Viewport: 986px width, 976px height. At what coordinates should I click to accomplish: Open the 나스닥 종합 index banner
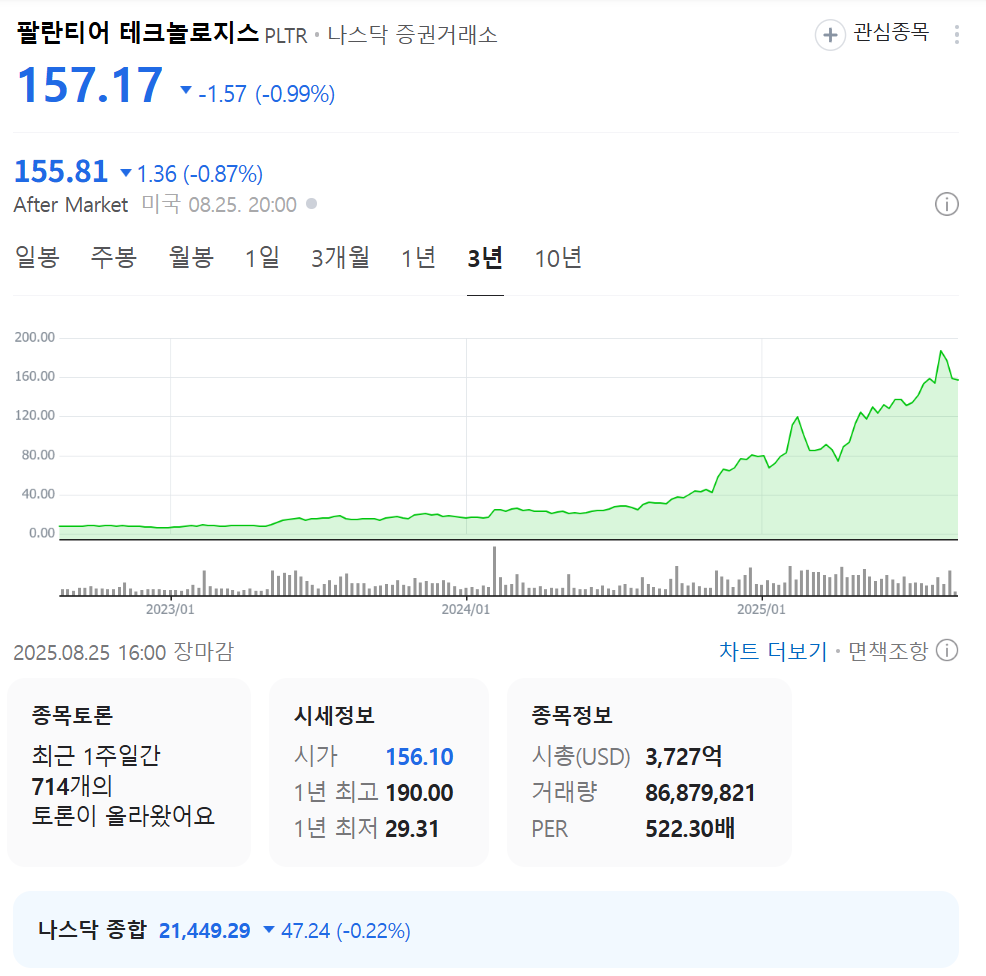click(485, 929)
